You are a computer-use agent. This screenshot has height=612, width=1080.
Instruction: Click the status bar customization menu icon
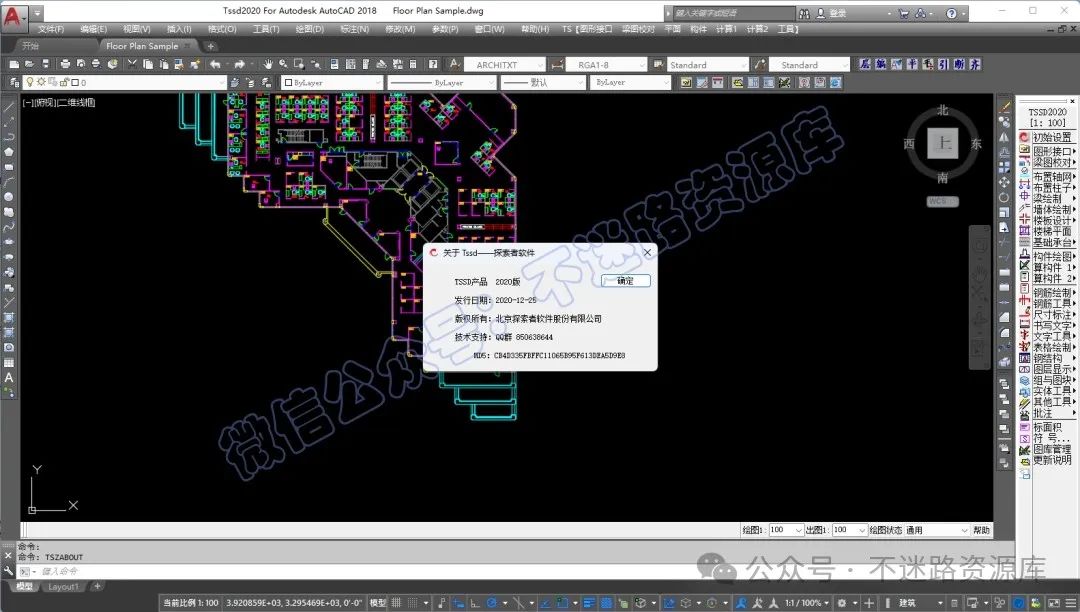pos(1069,603)
